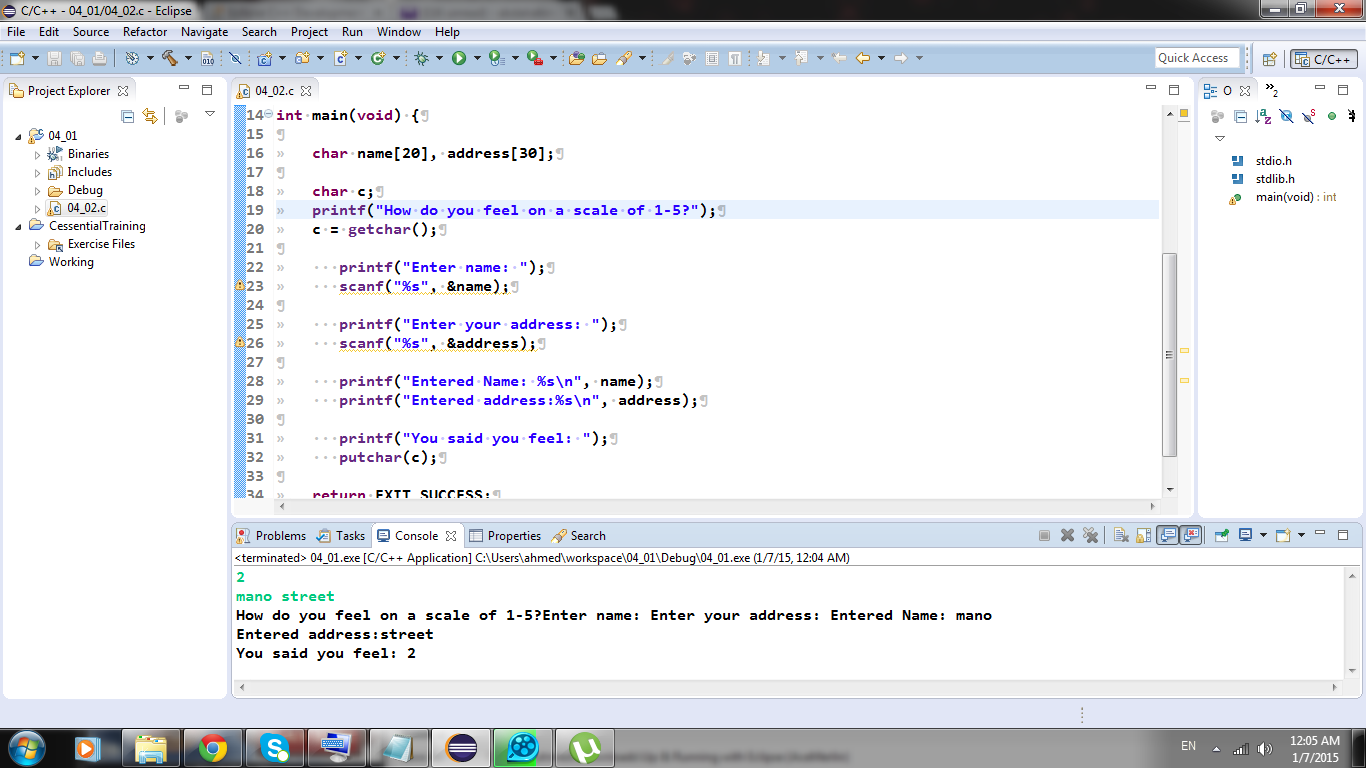The image size is (1366, 768).
Task: Toggle Scroll Lock in the Console
Action: pos(1143,536)
